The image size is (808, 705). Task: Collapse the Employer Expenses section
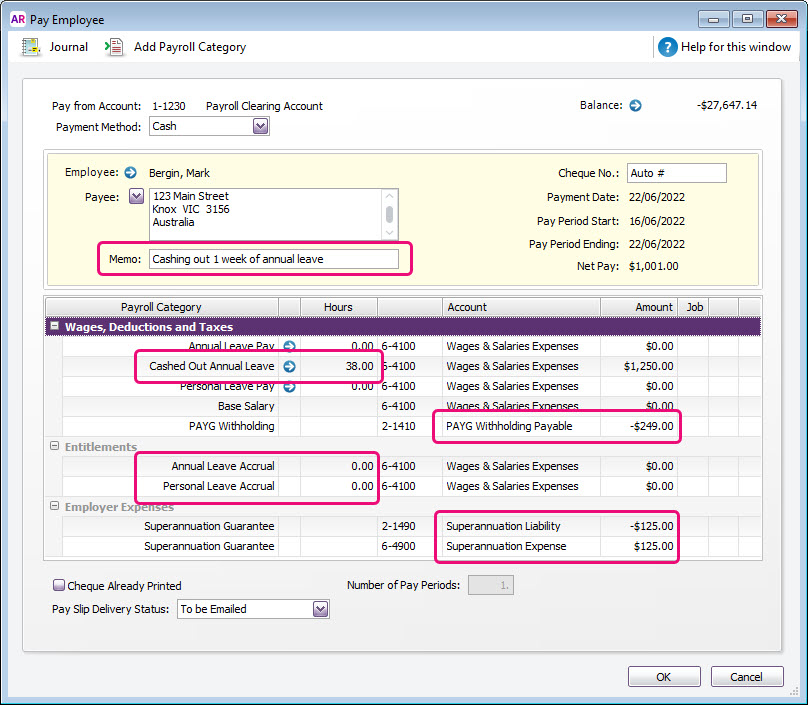point(54,506)
